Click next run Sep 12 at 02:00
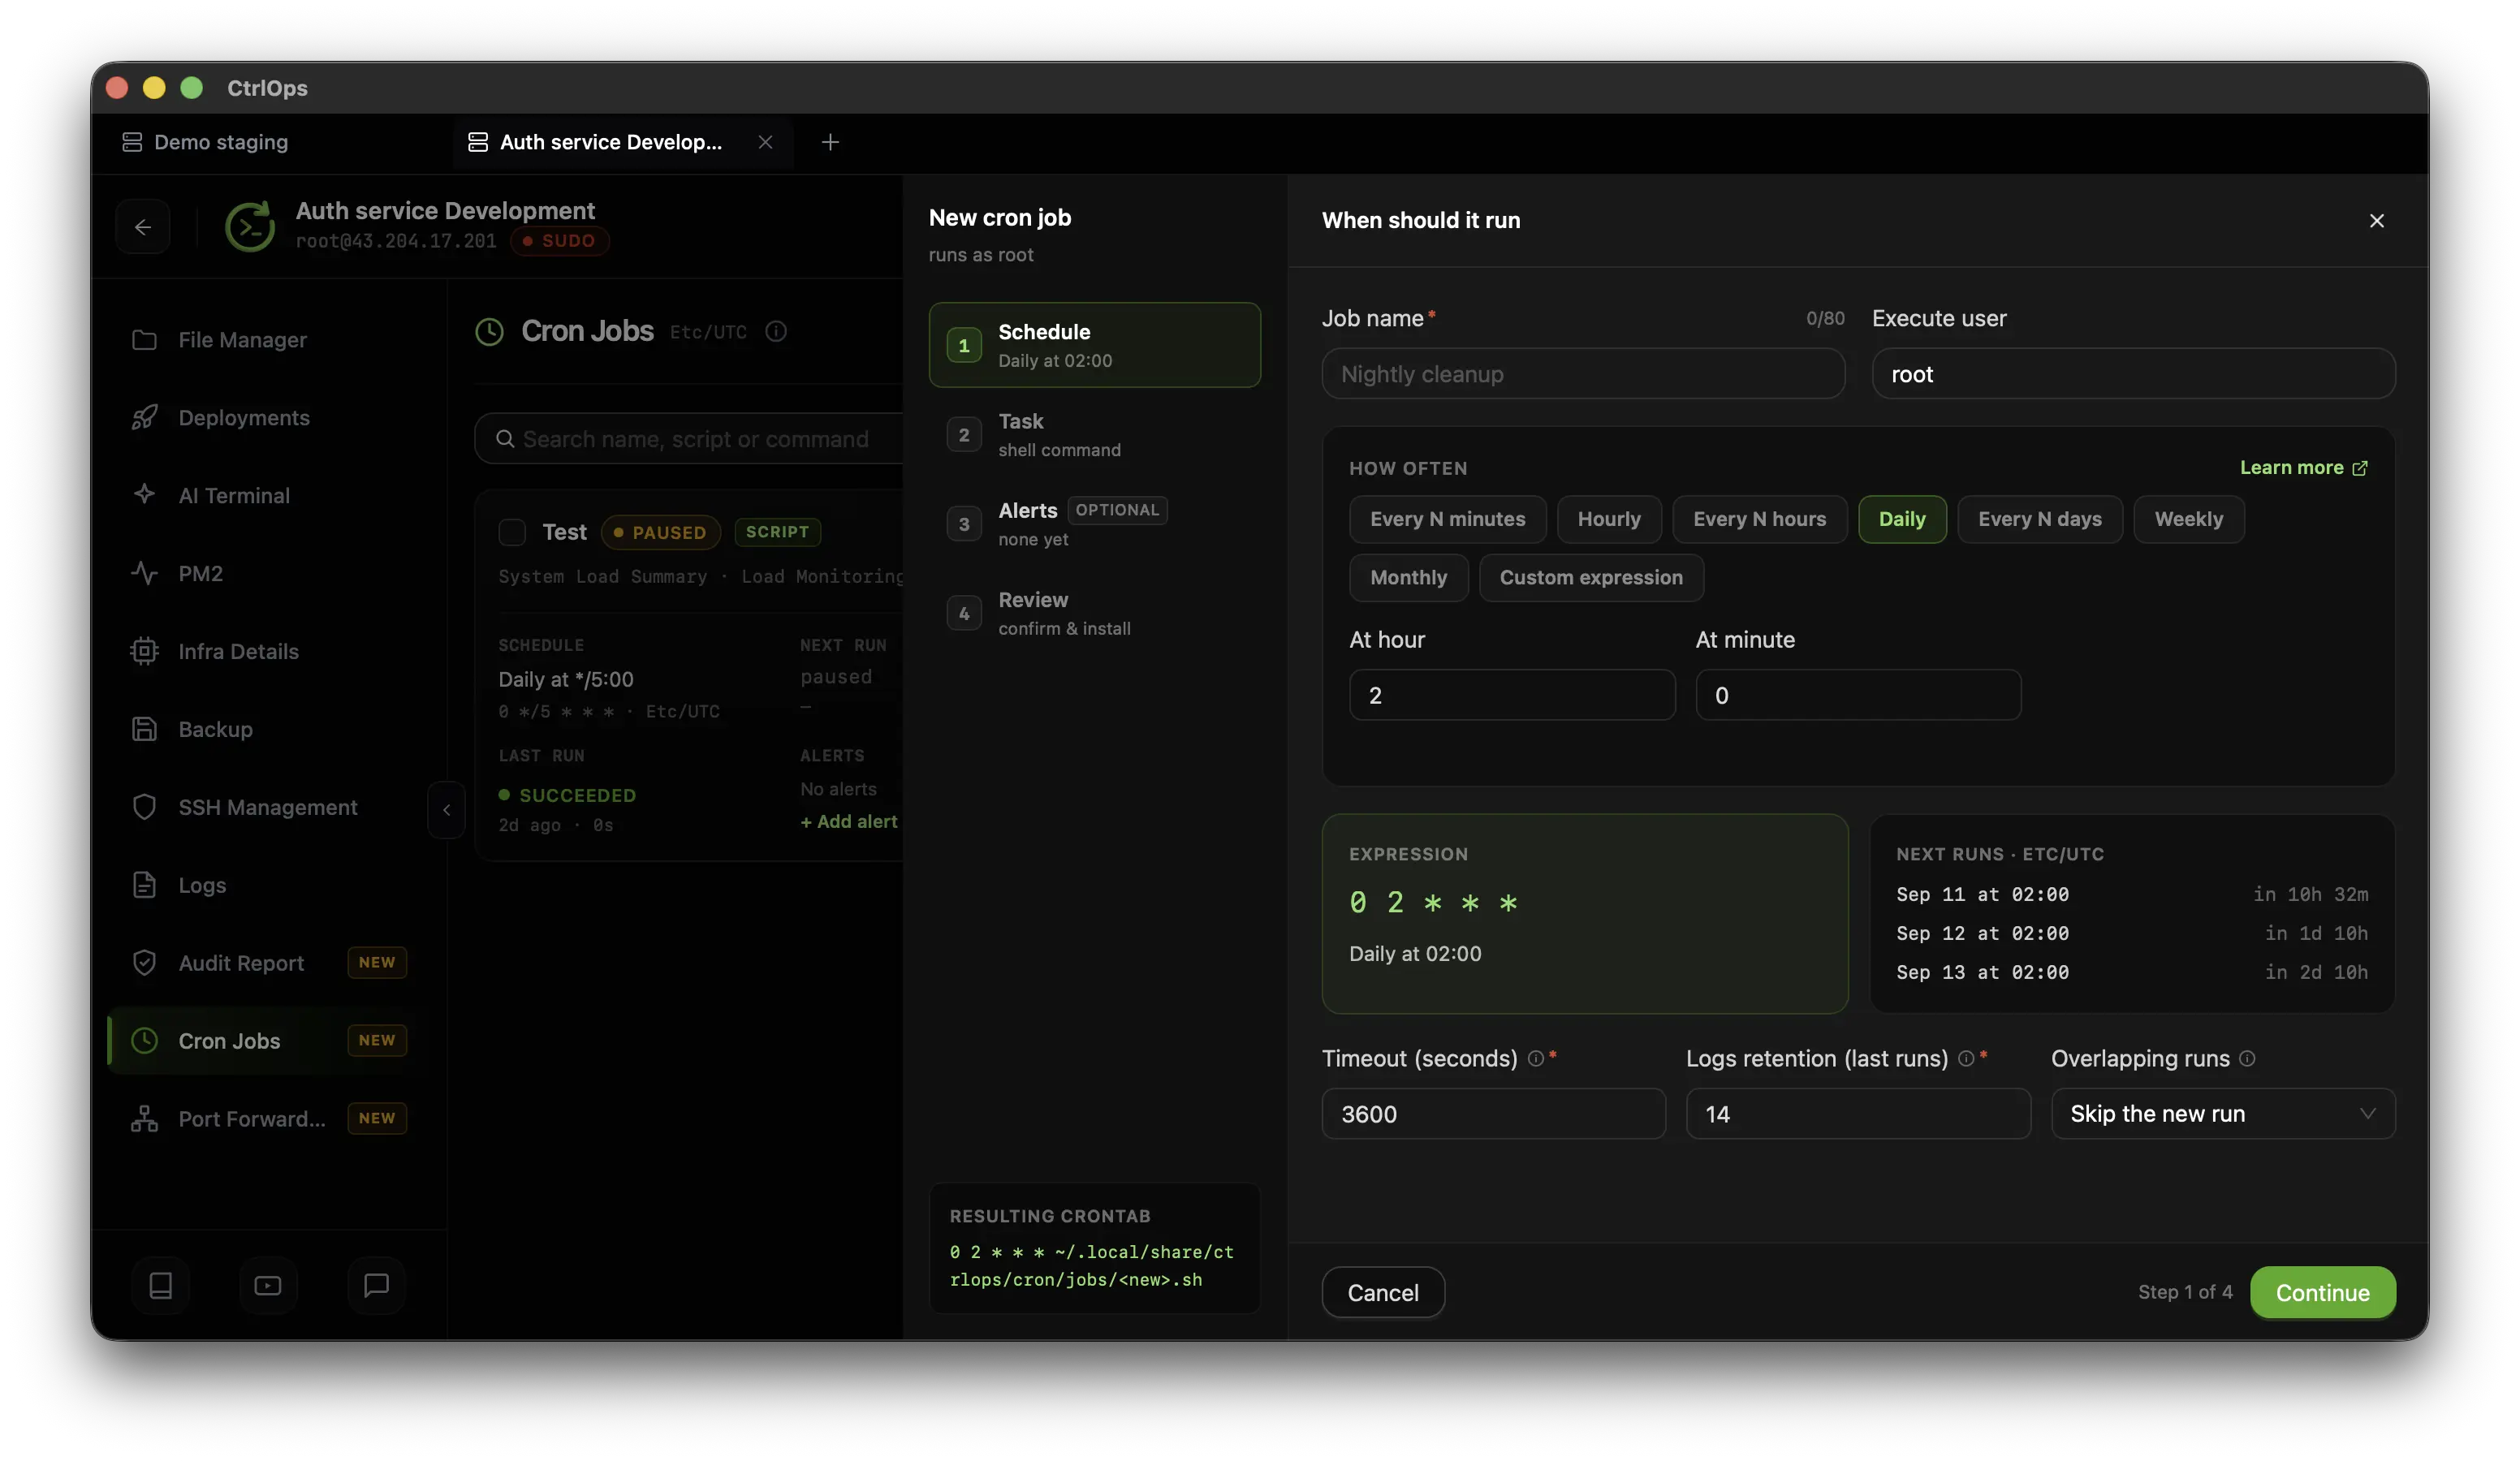This screenshot has height=1461, width=2520. (1982, 933)
